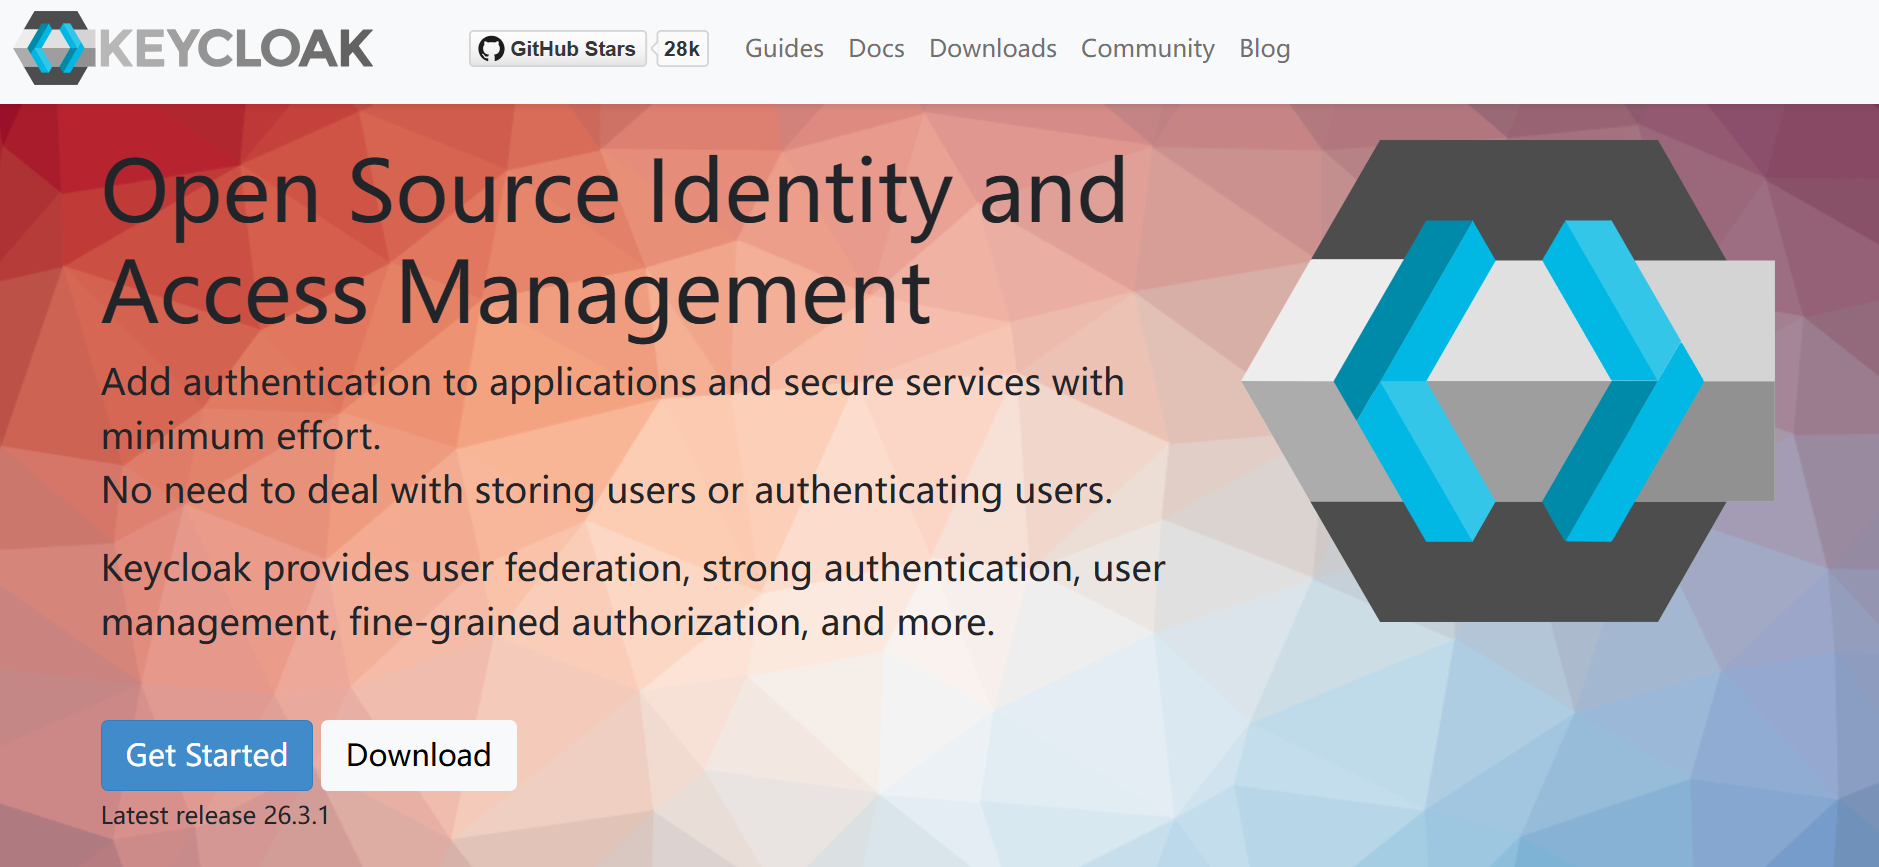Click the Latest release 26.3.1 text
Viewport: 1879px width, 867px height.
coord(215,815)
